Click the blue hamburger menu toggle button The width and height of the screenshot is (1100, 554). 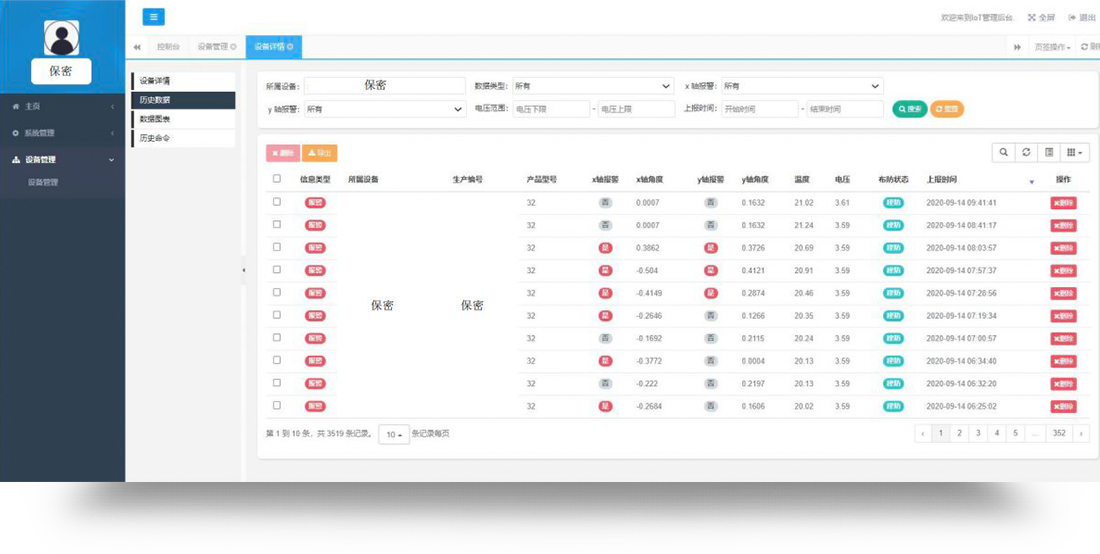(153, 17)
